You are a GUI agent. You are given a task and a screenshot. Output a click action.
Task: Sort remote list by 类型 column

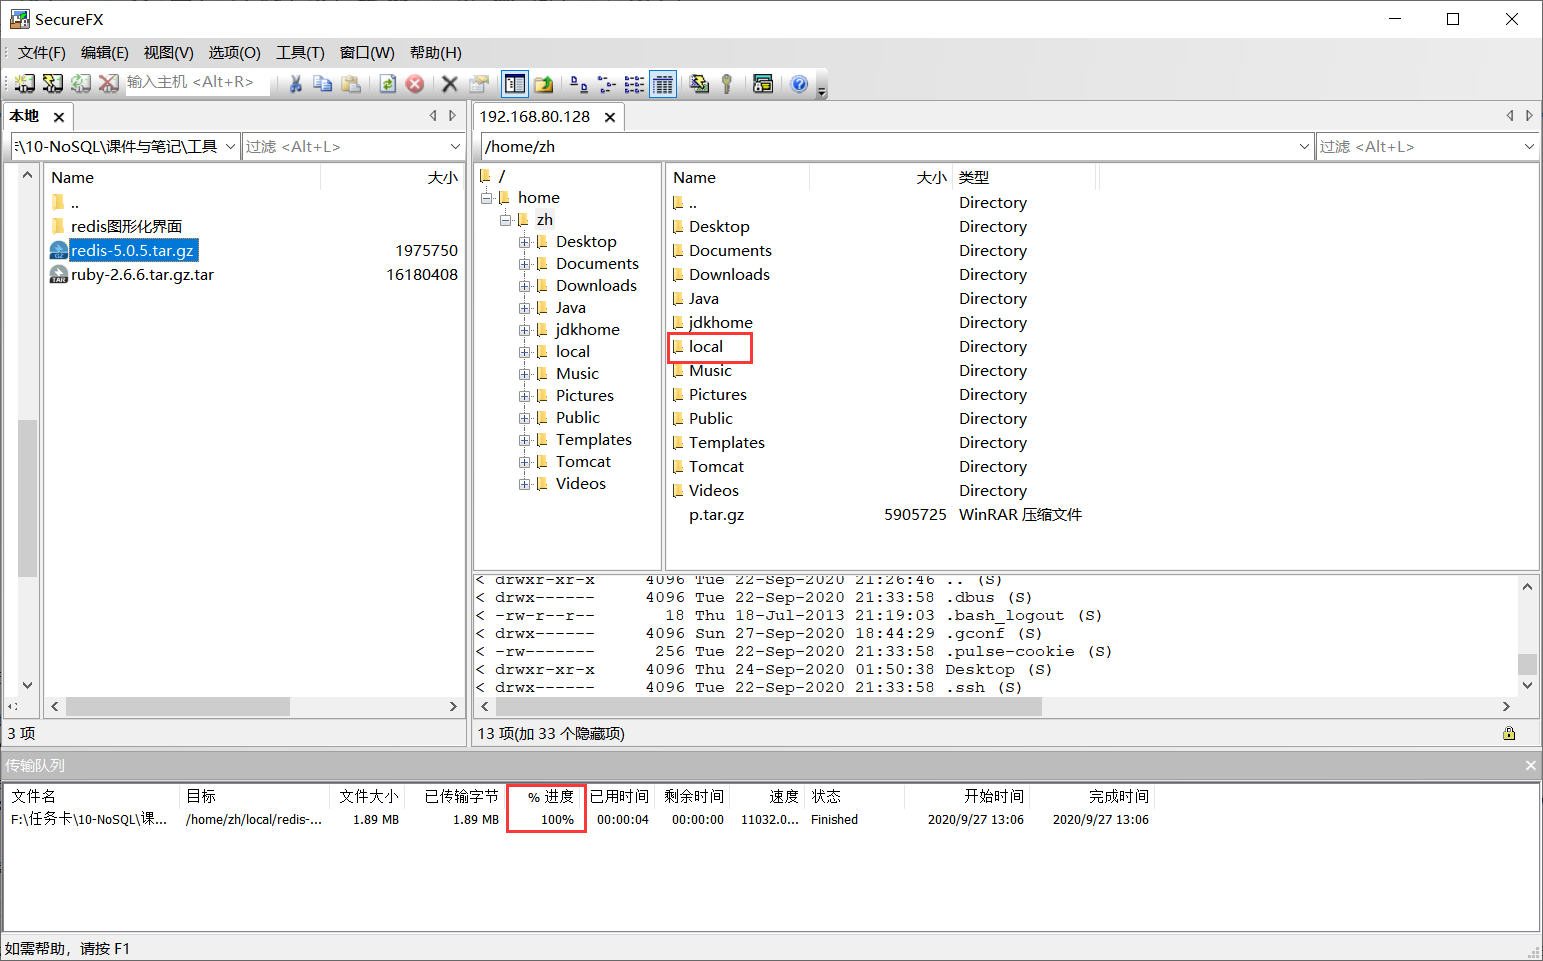point(1024,177)
